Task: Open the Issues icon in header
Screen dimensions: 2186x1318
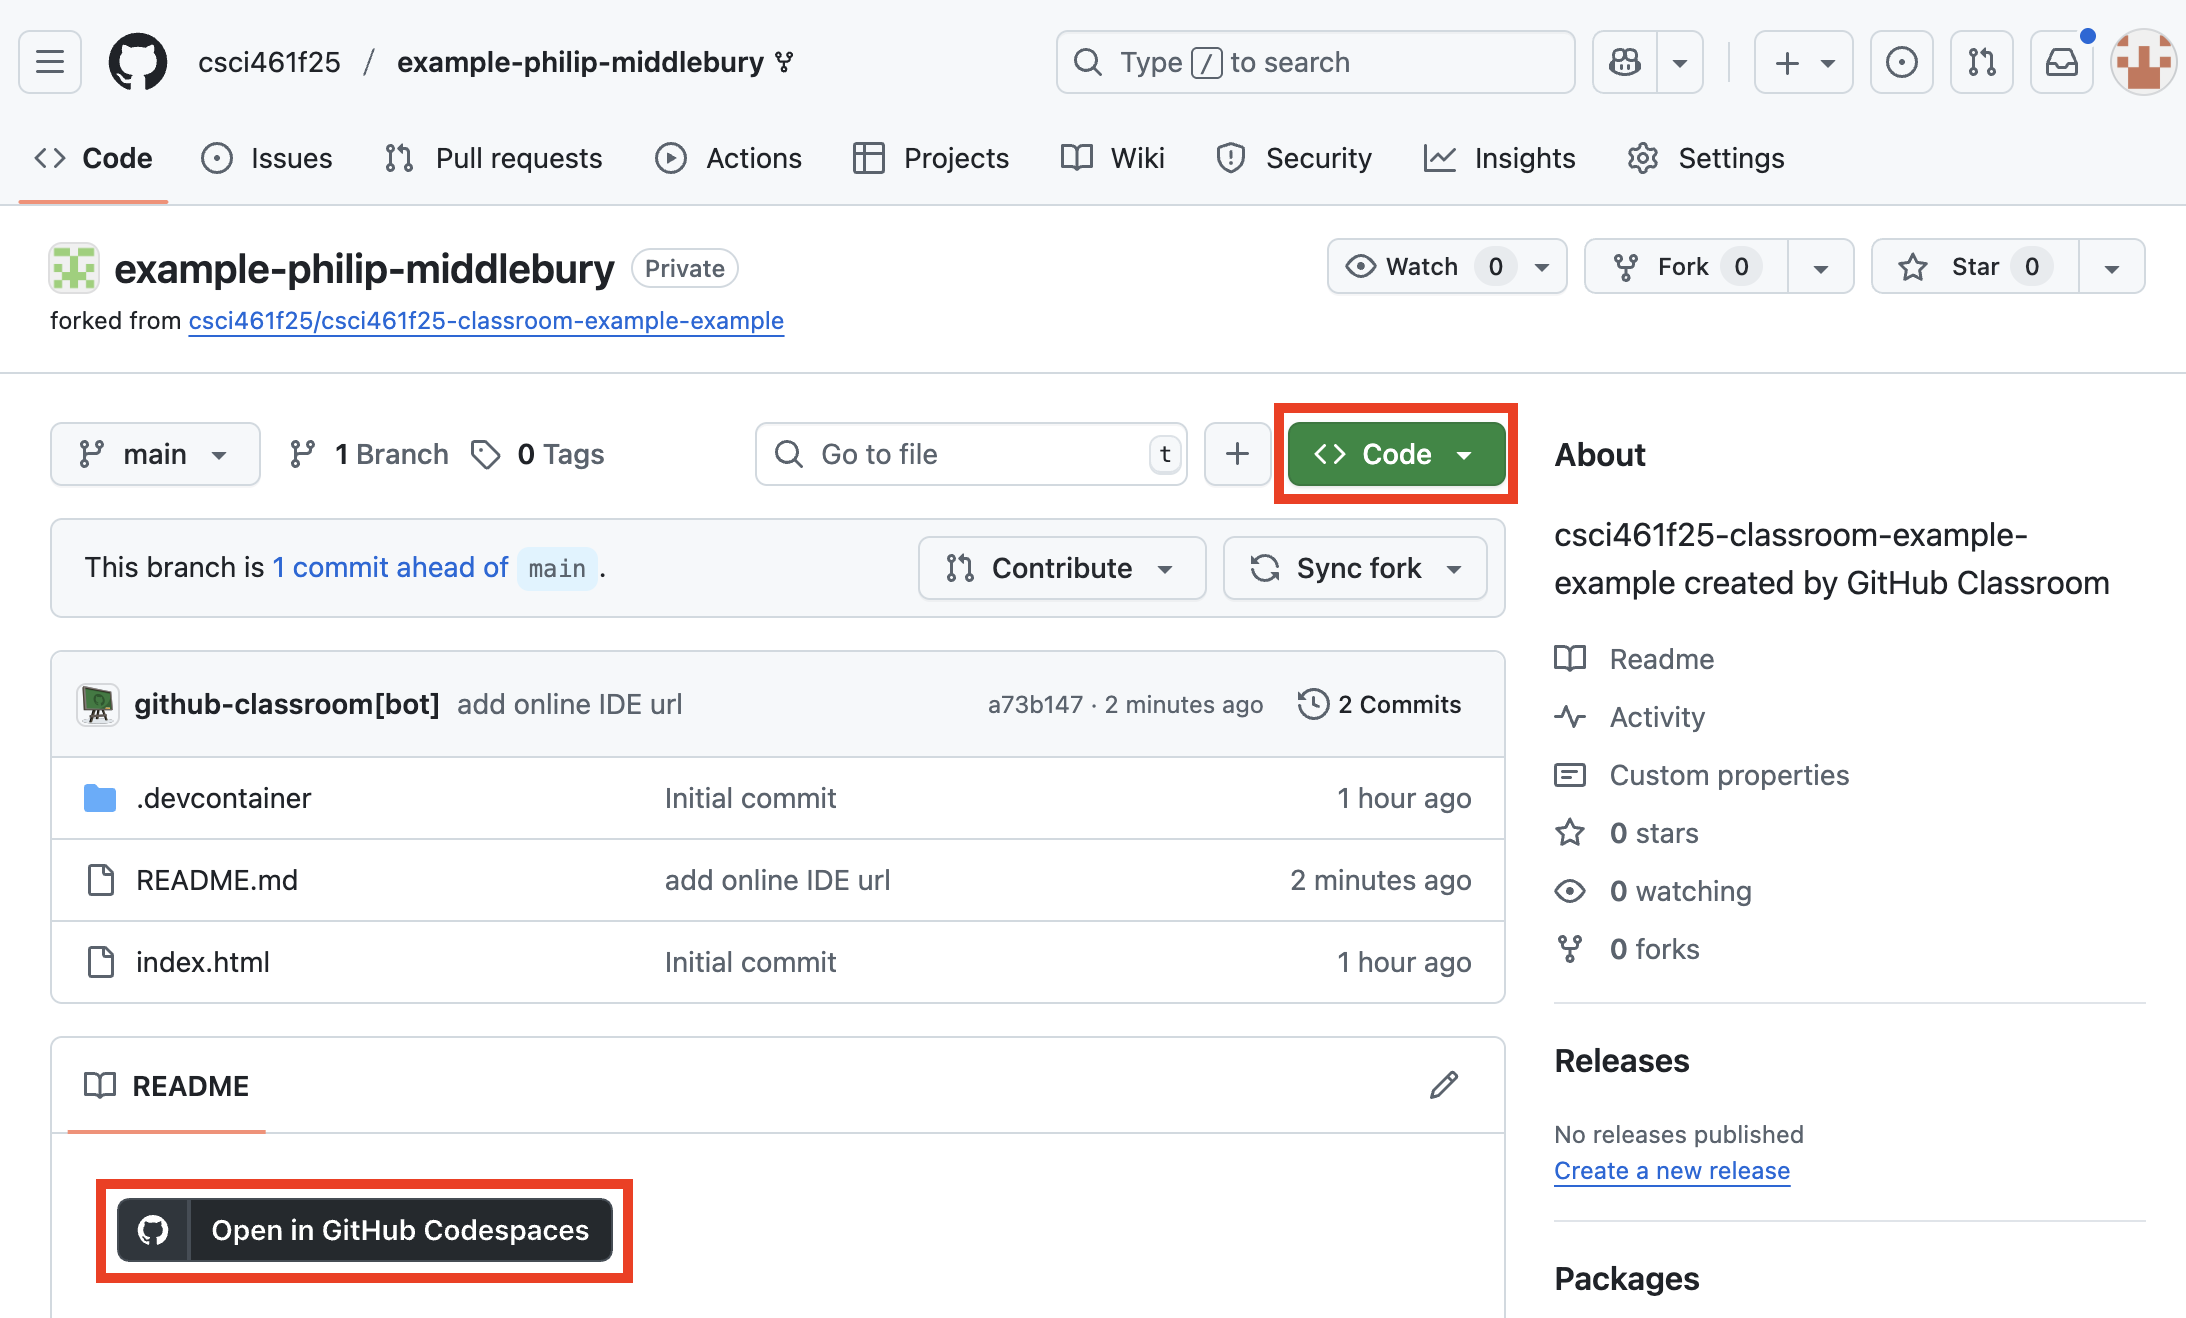Action: [1902, 62]
